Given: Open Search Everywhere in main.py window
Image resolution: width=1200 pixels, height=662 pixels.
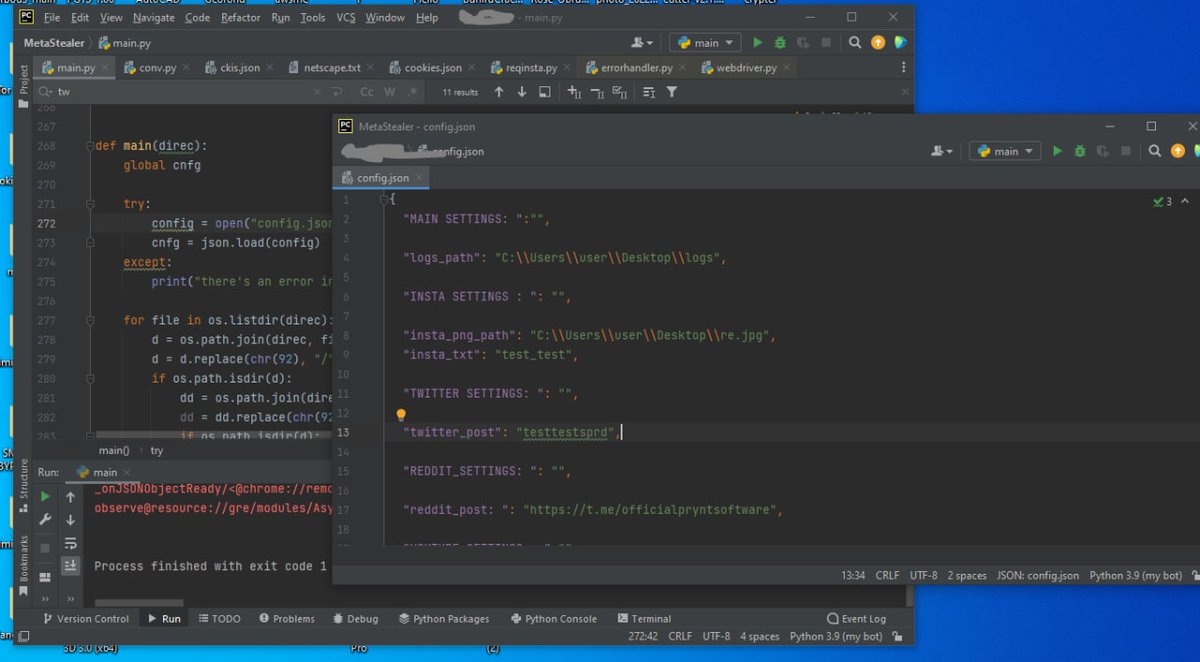Looking at the screenshot, I should tap(855, 43).
